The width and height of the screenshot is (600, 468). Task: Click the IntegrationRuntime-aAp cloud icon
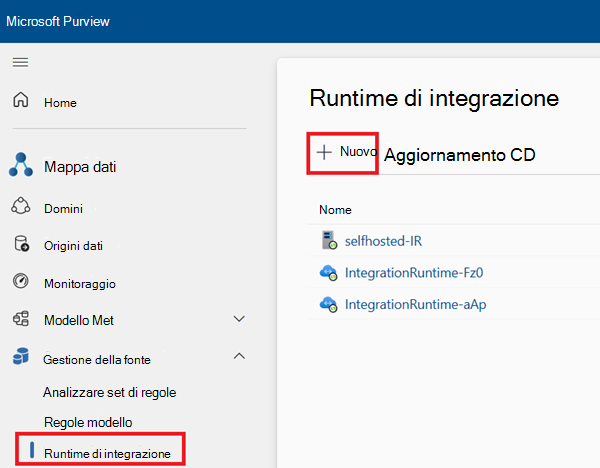(x=328, y=304)
